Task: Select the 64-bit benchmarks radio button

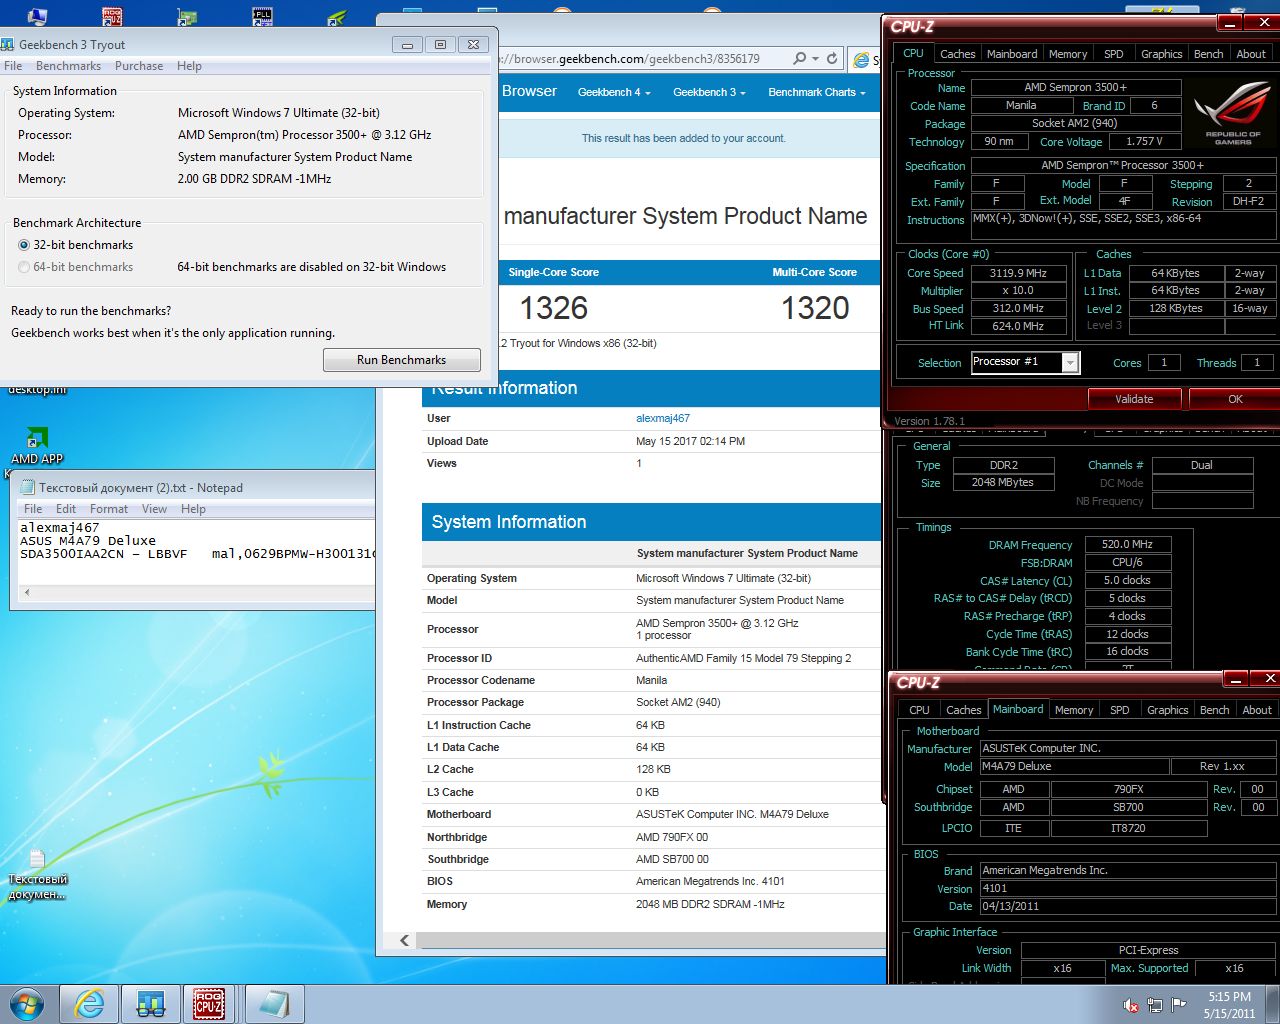Action: 24,267
